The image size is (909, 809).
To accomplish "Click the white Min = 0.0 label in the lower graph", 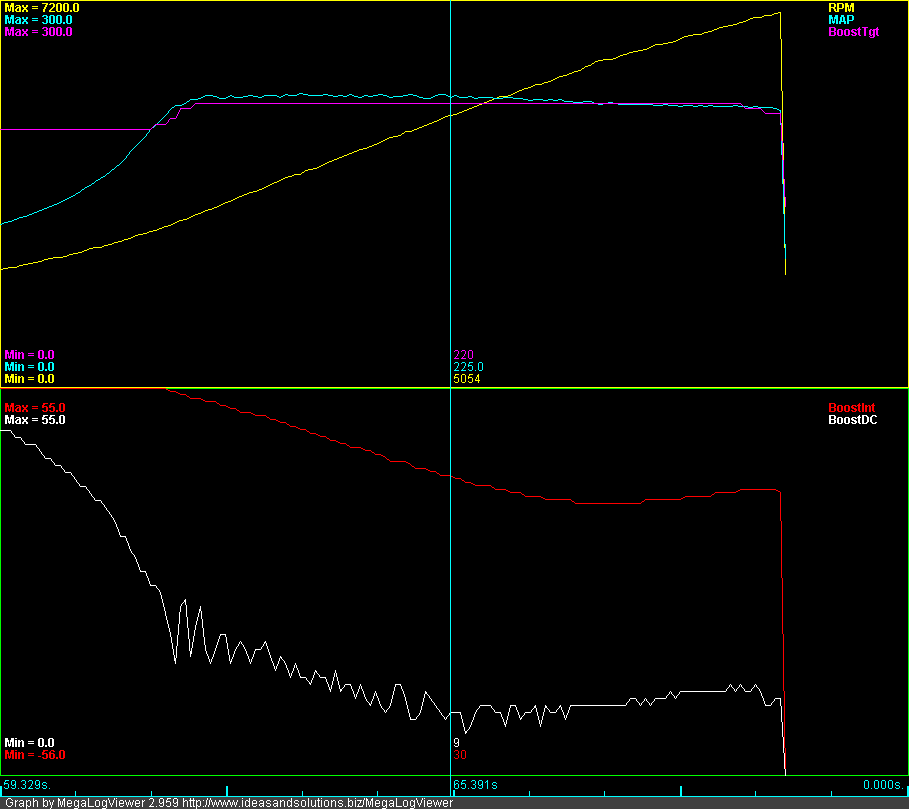I will [x=29, y=743].
